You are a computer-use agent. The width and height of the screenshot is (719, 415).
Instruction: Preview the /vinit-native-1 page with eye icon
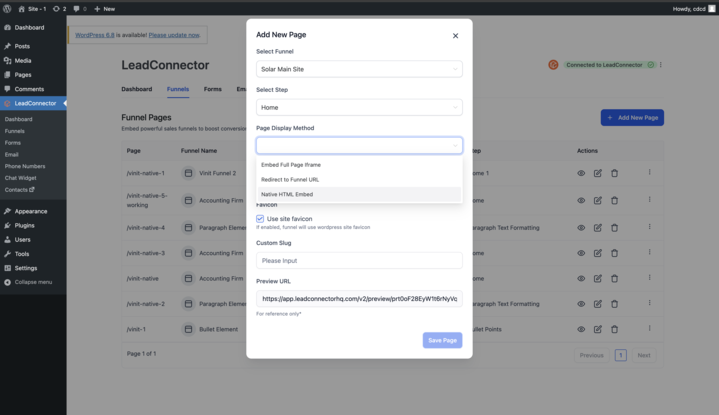[581, 173]
